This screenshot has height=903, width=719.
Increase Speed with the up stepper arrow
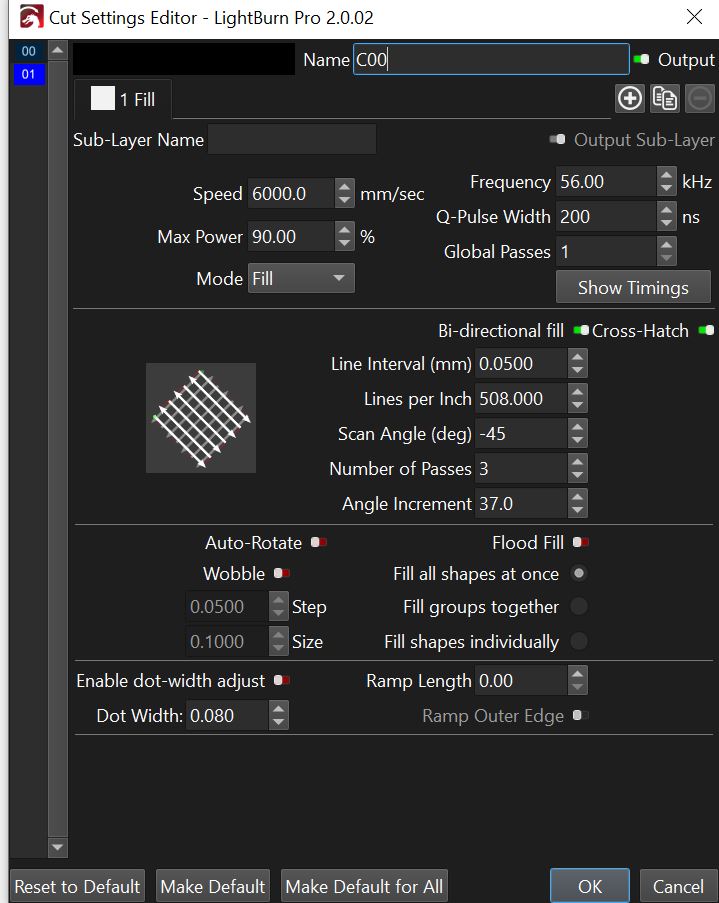pyautogui.click(x=344, y=187)
